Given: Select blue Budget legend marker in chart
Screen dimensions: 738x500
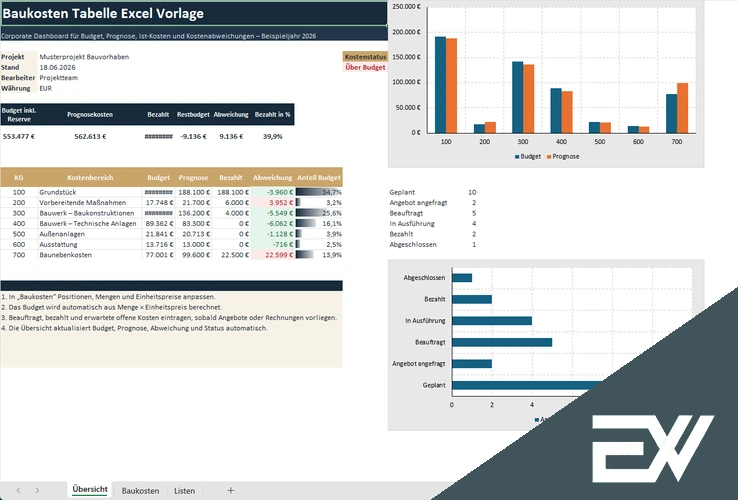Looking at the screenshot, I should [517, 157].
